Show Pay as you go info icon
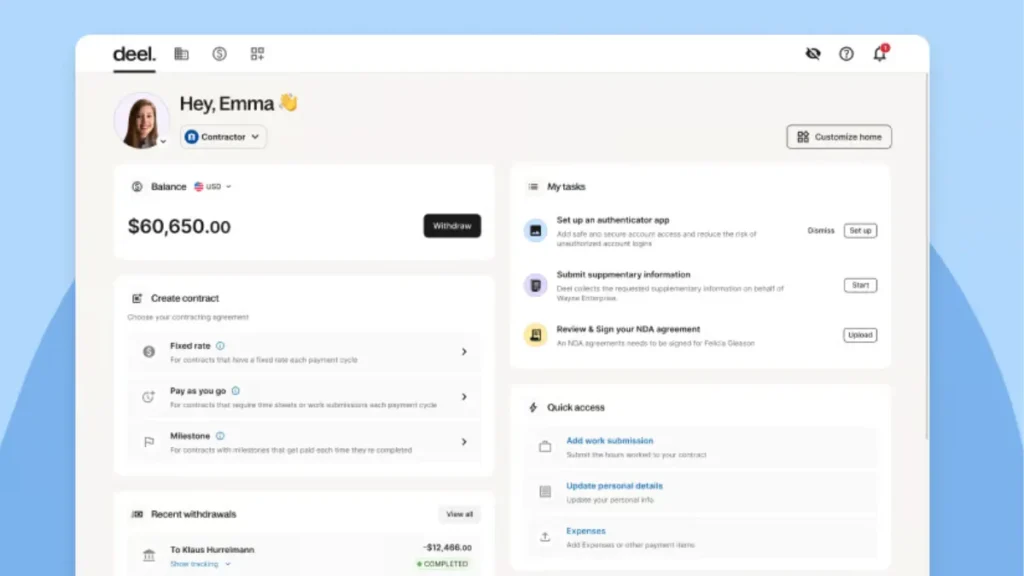The height and width of the screenshot is (576, 1024). tap(236, 391)
